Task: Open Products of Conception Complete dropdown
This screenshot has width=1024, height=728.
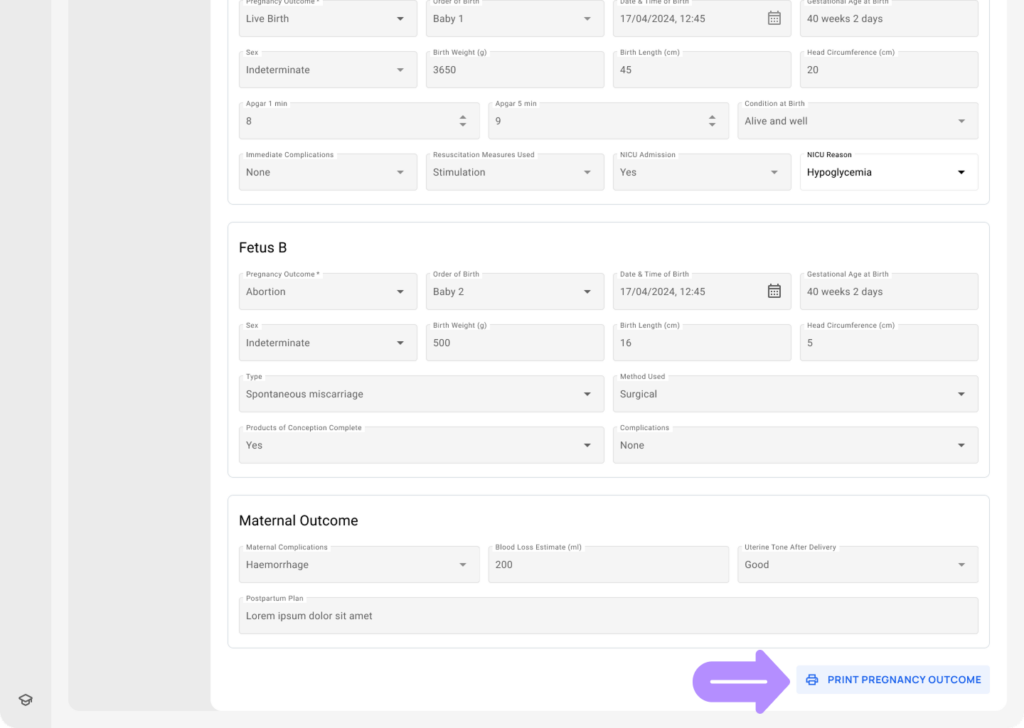Action: pos(587,445)
